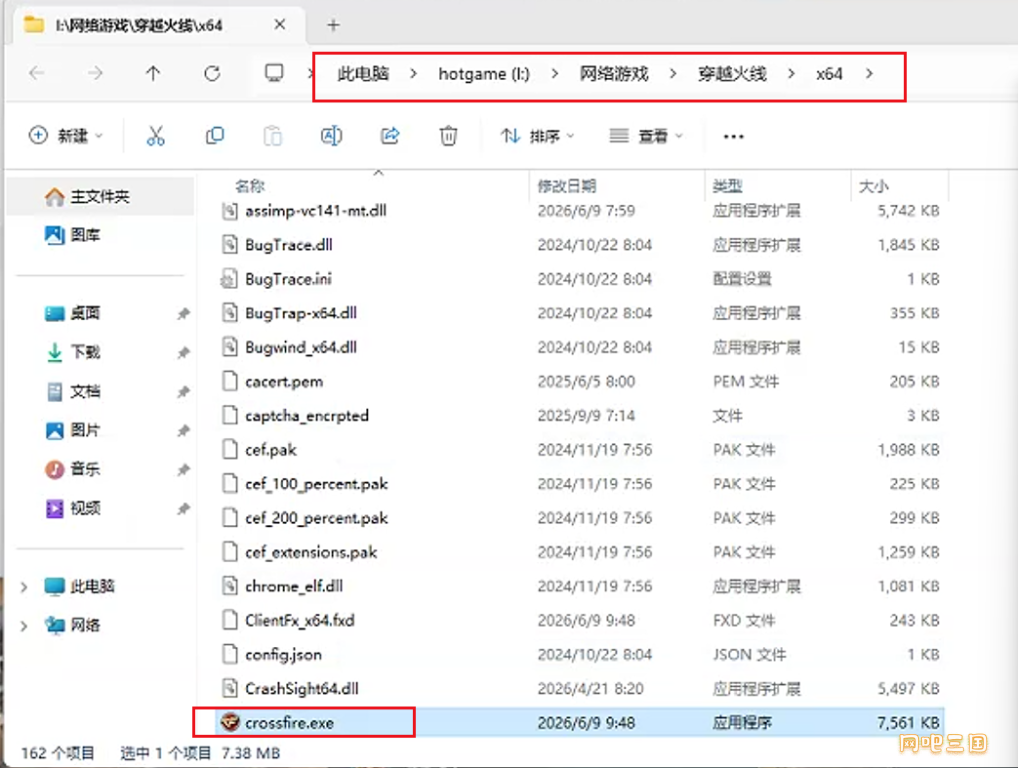This screenshot has height=768, width=1018.
Task: Open 下载 (Downloads) in sidebar
Action: 72,353
